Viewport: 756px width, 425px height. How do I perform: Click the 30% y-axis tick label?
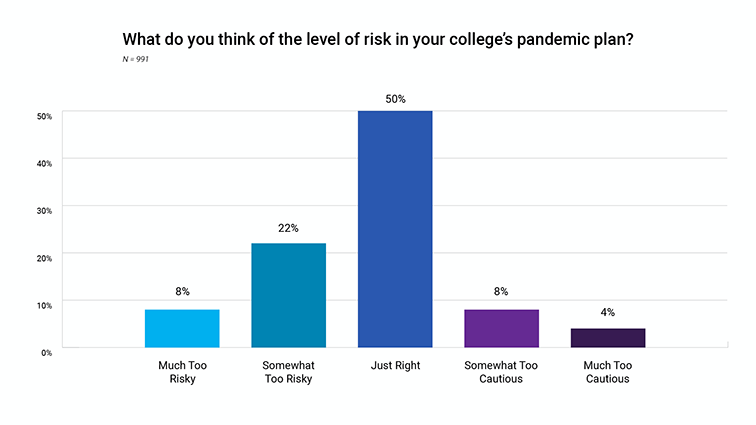(x=45, y=208)
